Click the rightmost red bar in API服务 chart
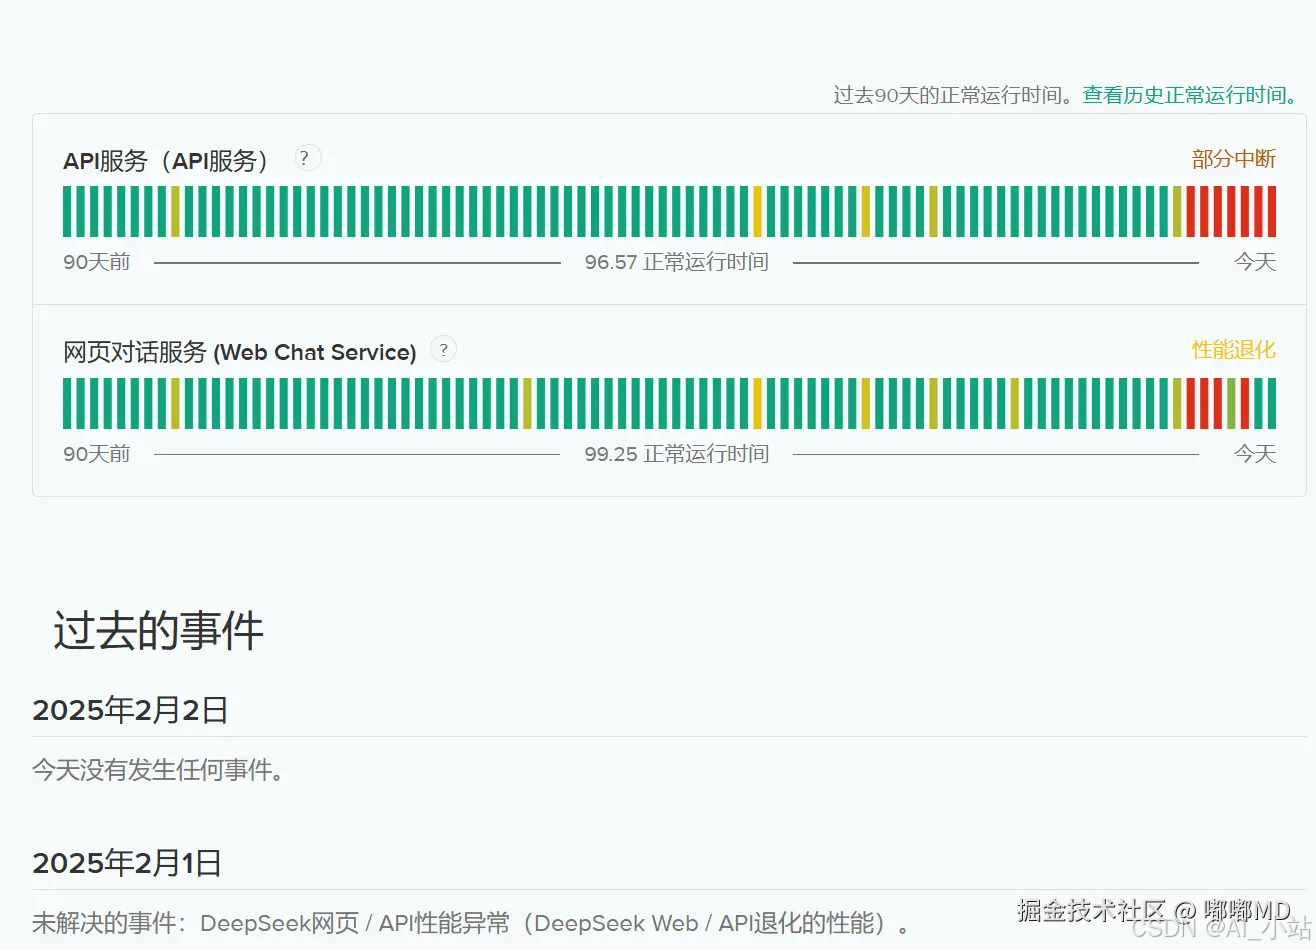The image size is (1316, 950). pos(1272,211)
